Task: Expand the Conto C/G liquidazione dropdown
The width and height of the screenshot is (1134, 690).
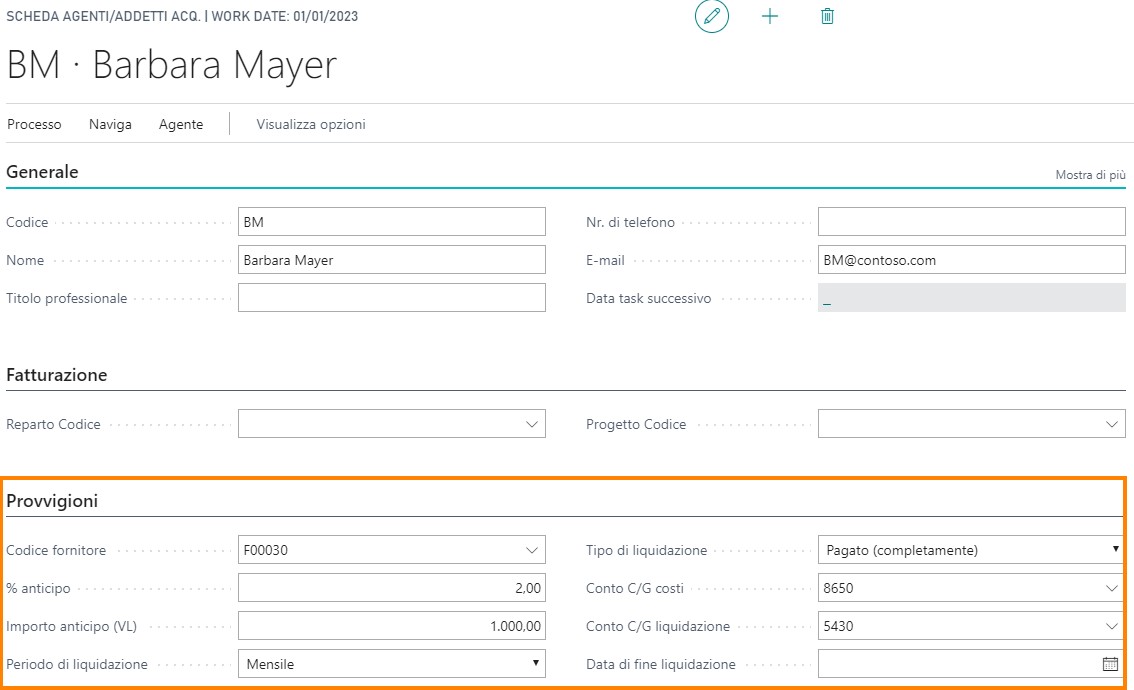Action: 1112,626
